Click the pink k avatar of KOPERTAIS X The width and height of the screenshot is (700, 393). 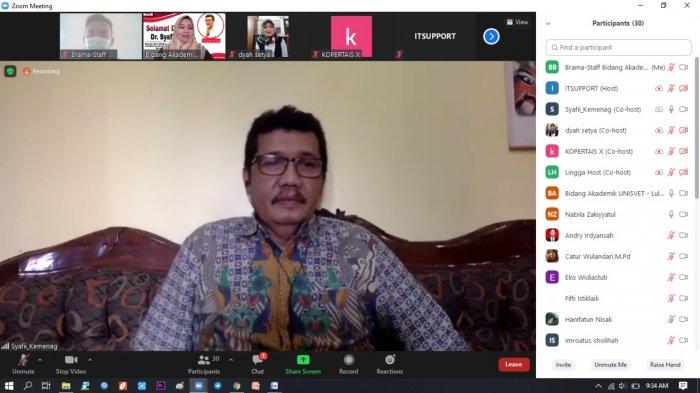pyautogui.click(x=552, y=151)
